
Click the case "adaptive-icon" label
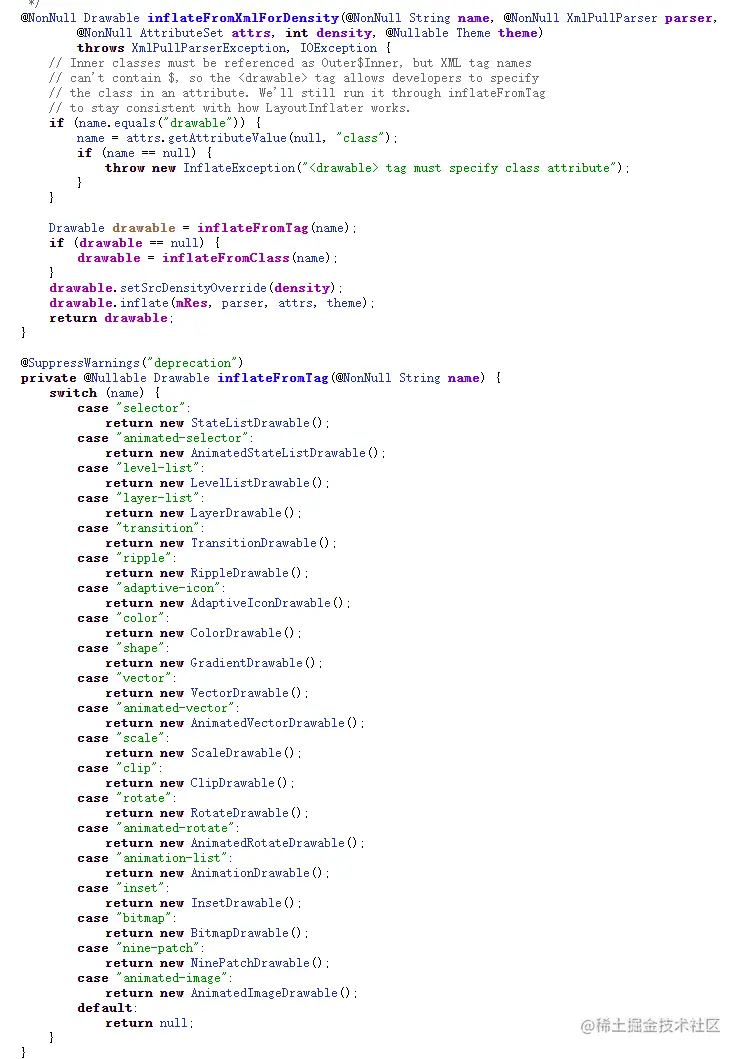coord(151,588)
